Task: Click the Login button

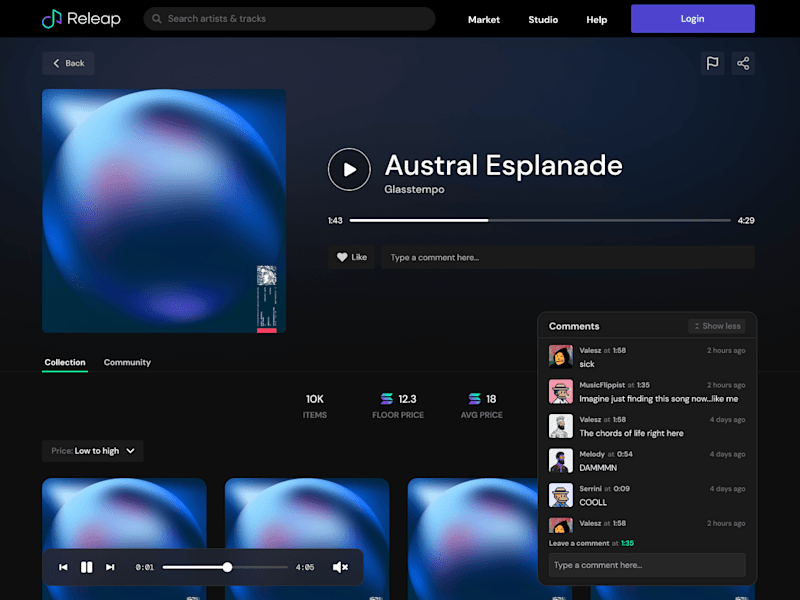Action: click(692, 19)
